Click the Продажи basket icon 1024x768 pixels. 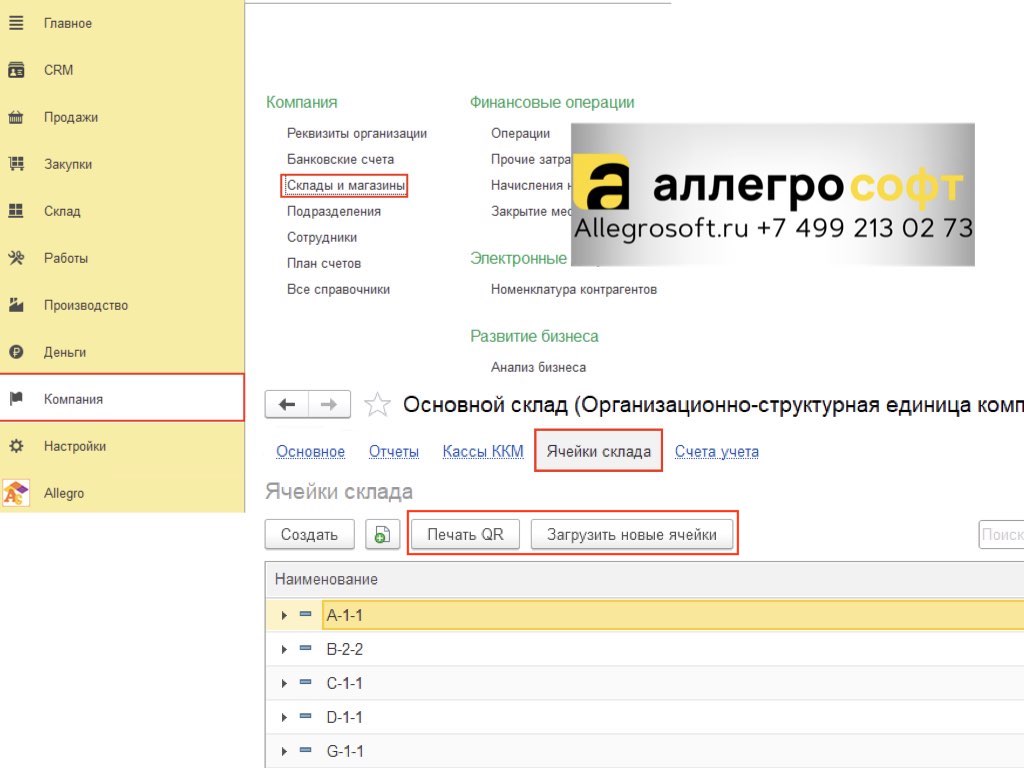(16, 118)
